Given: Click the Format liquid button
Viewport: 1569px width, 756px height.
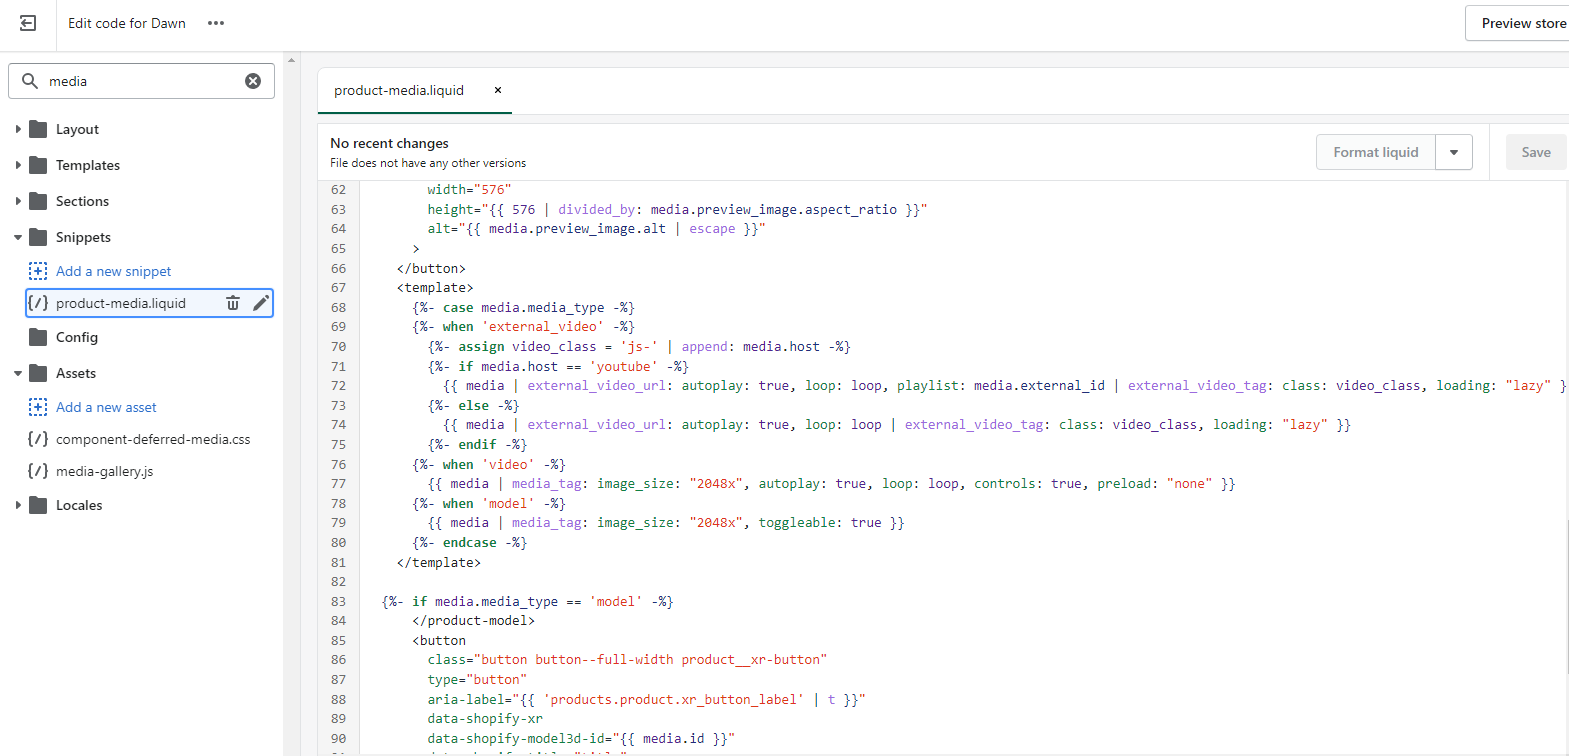Looking at the screenshot, I should coord(1375,152).
